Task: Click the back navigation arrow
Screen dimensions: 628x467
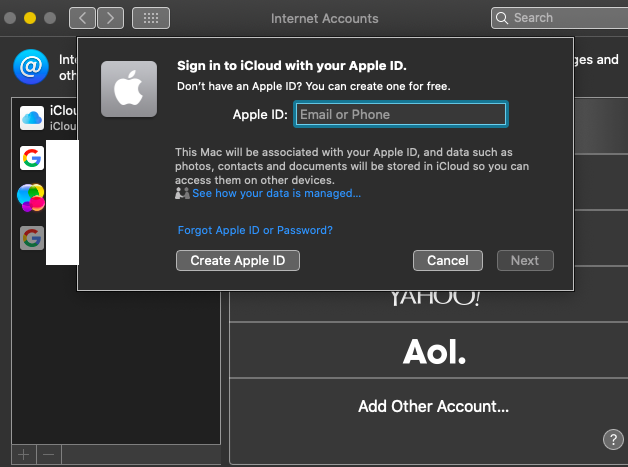Action: (83, 18)
